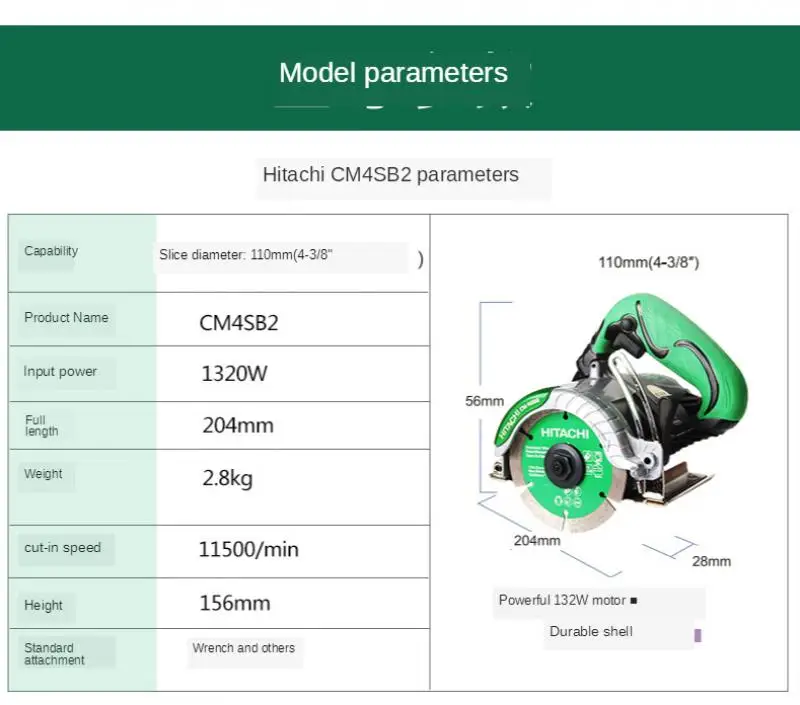
Task: Click the 'Capability' row label
Action: [x=51, y=251]
